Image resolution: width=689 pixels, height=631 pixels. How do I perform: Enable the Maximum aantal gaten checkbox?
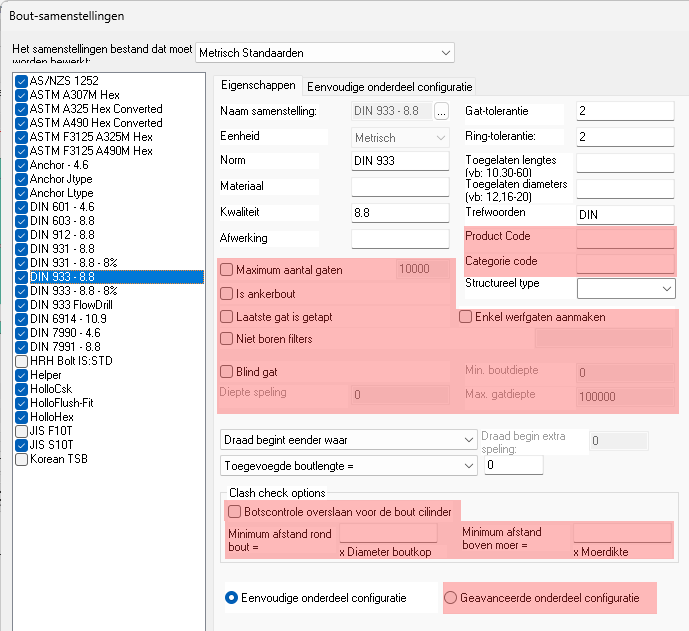227,270
